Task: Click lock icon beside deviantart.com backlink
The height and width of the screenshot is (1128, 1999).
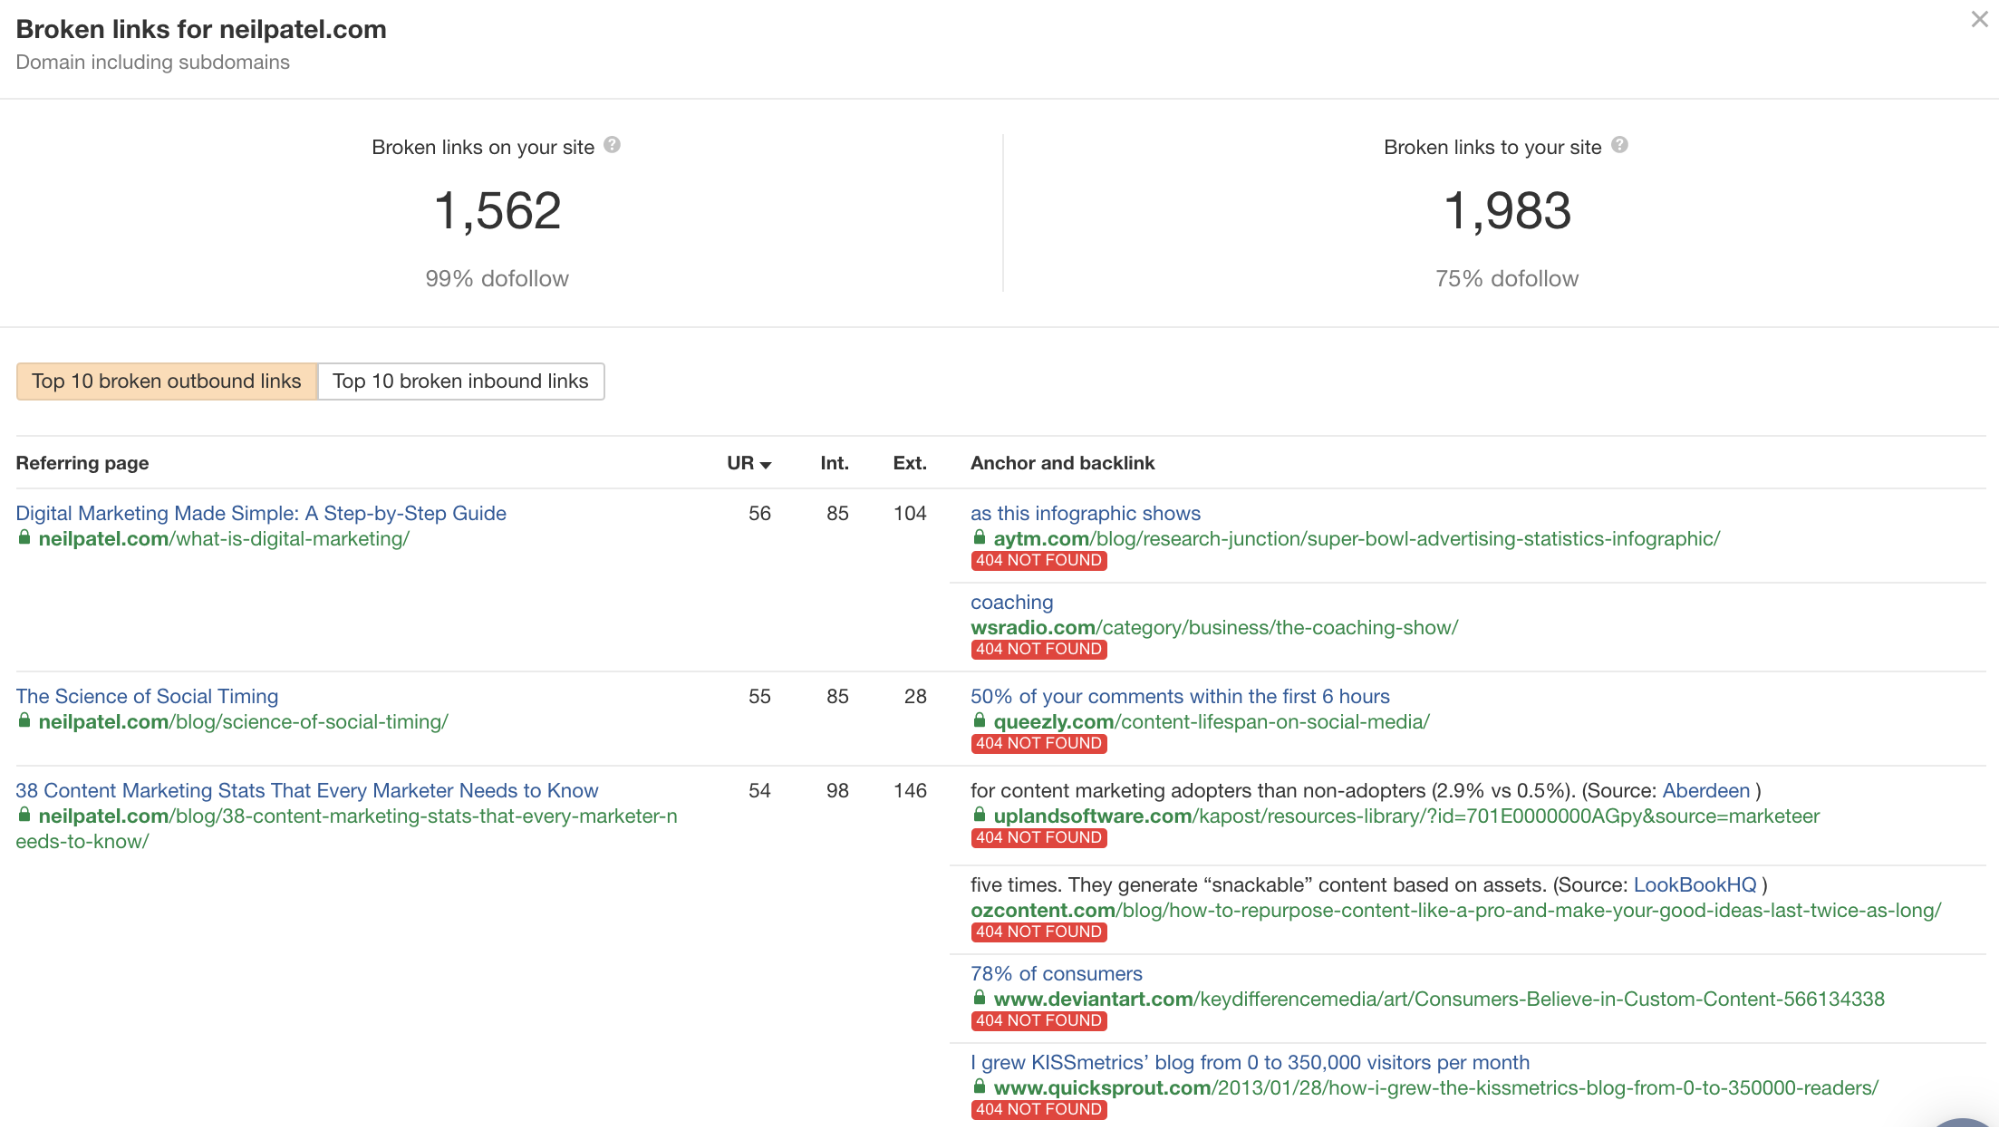Action: pos(979,999)
